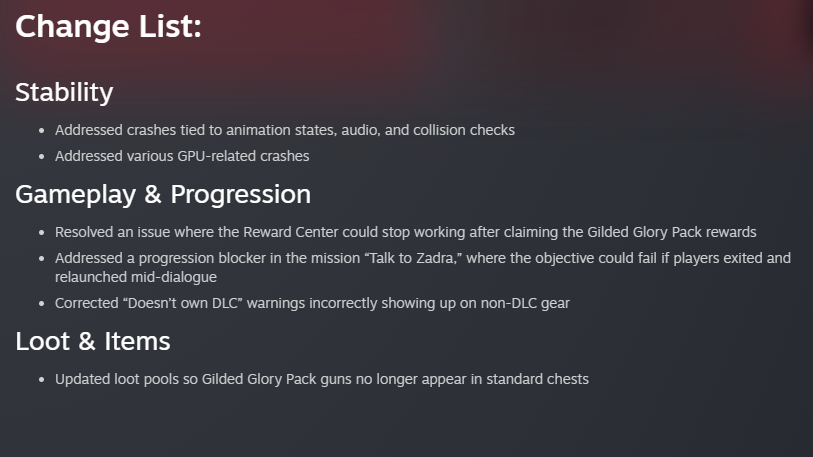Click the Stability section heading
813x457 pixels.
point(64,93)
